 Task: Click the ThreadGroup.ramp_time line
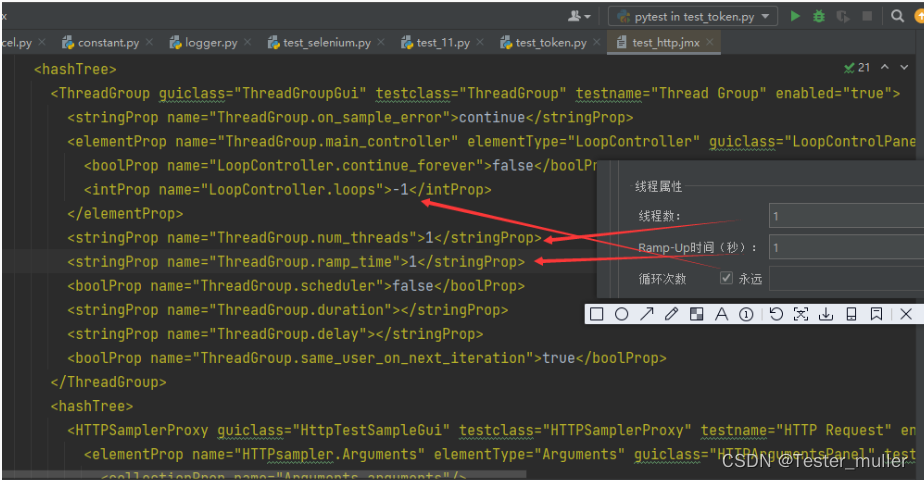(x=296, y=262)
